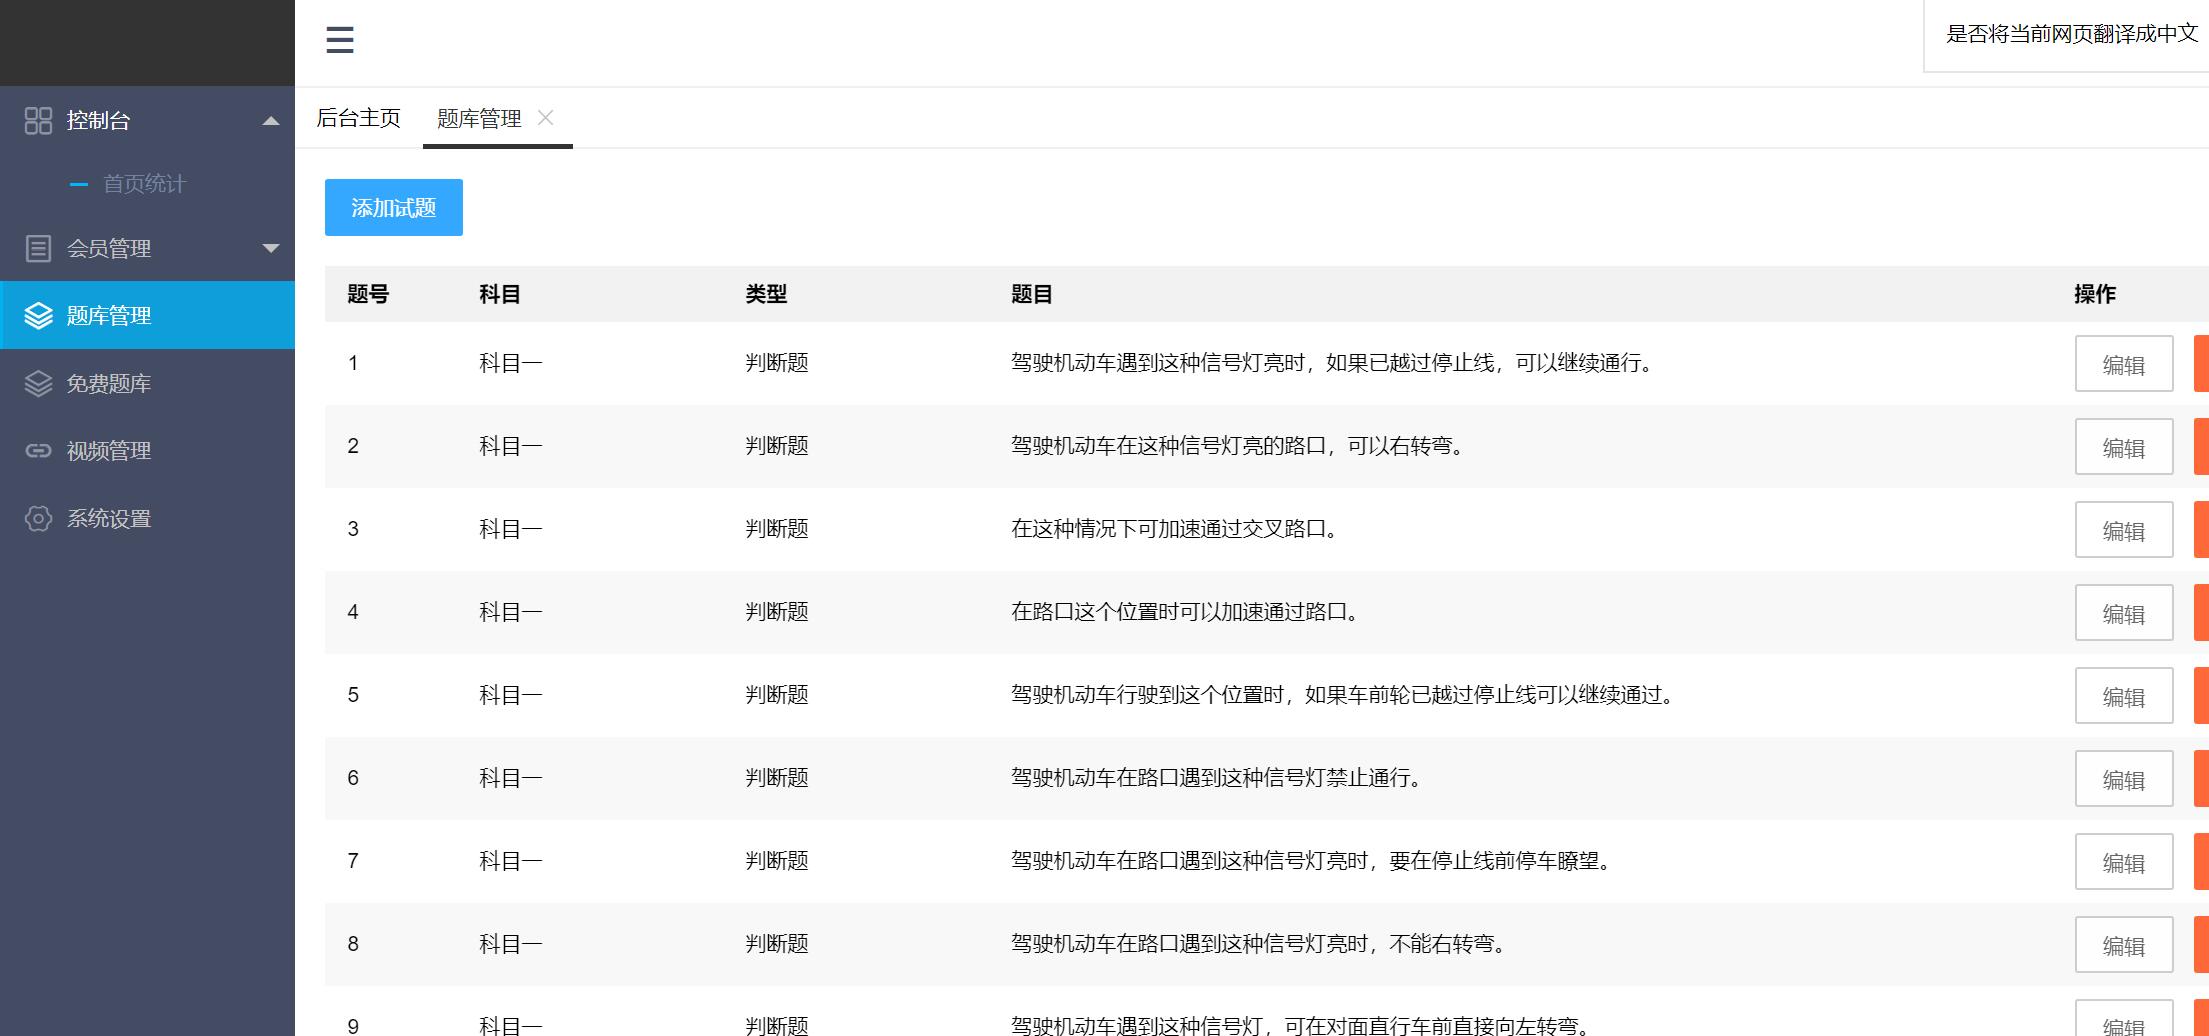The height and width of the screenshot is (1036, 2209).
Task: Click 编辑 for question 1
Action: pyautogui.click(x=2123, y=364)
